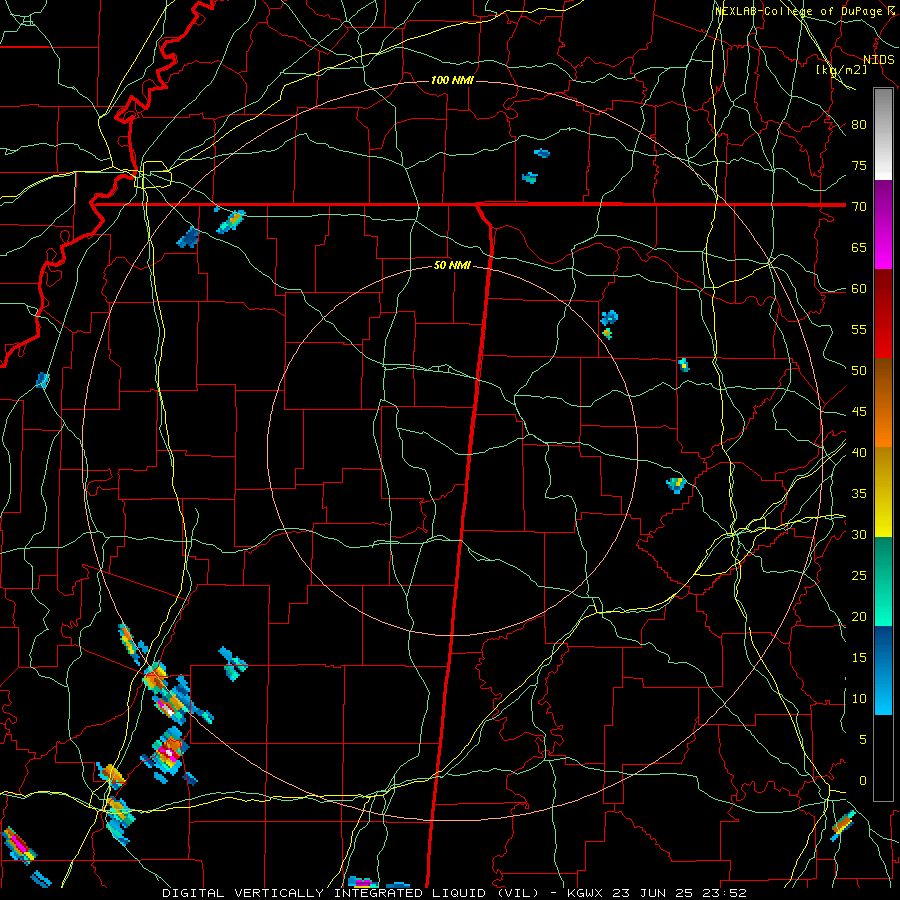Select the 40 value on the scale
Viewport: 900px width, 900px height.
click(x=859, y=453)
